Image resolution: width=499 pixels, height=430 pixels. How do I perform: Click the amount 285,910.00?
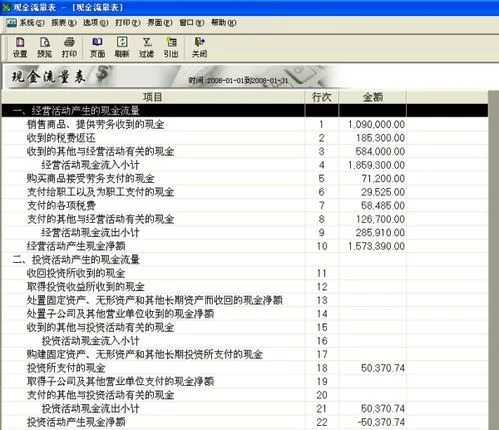[x=380, y=233]
